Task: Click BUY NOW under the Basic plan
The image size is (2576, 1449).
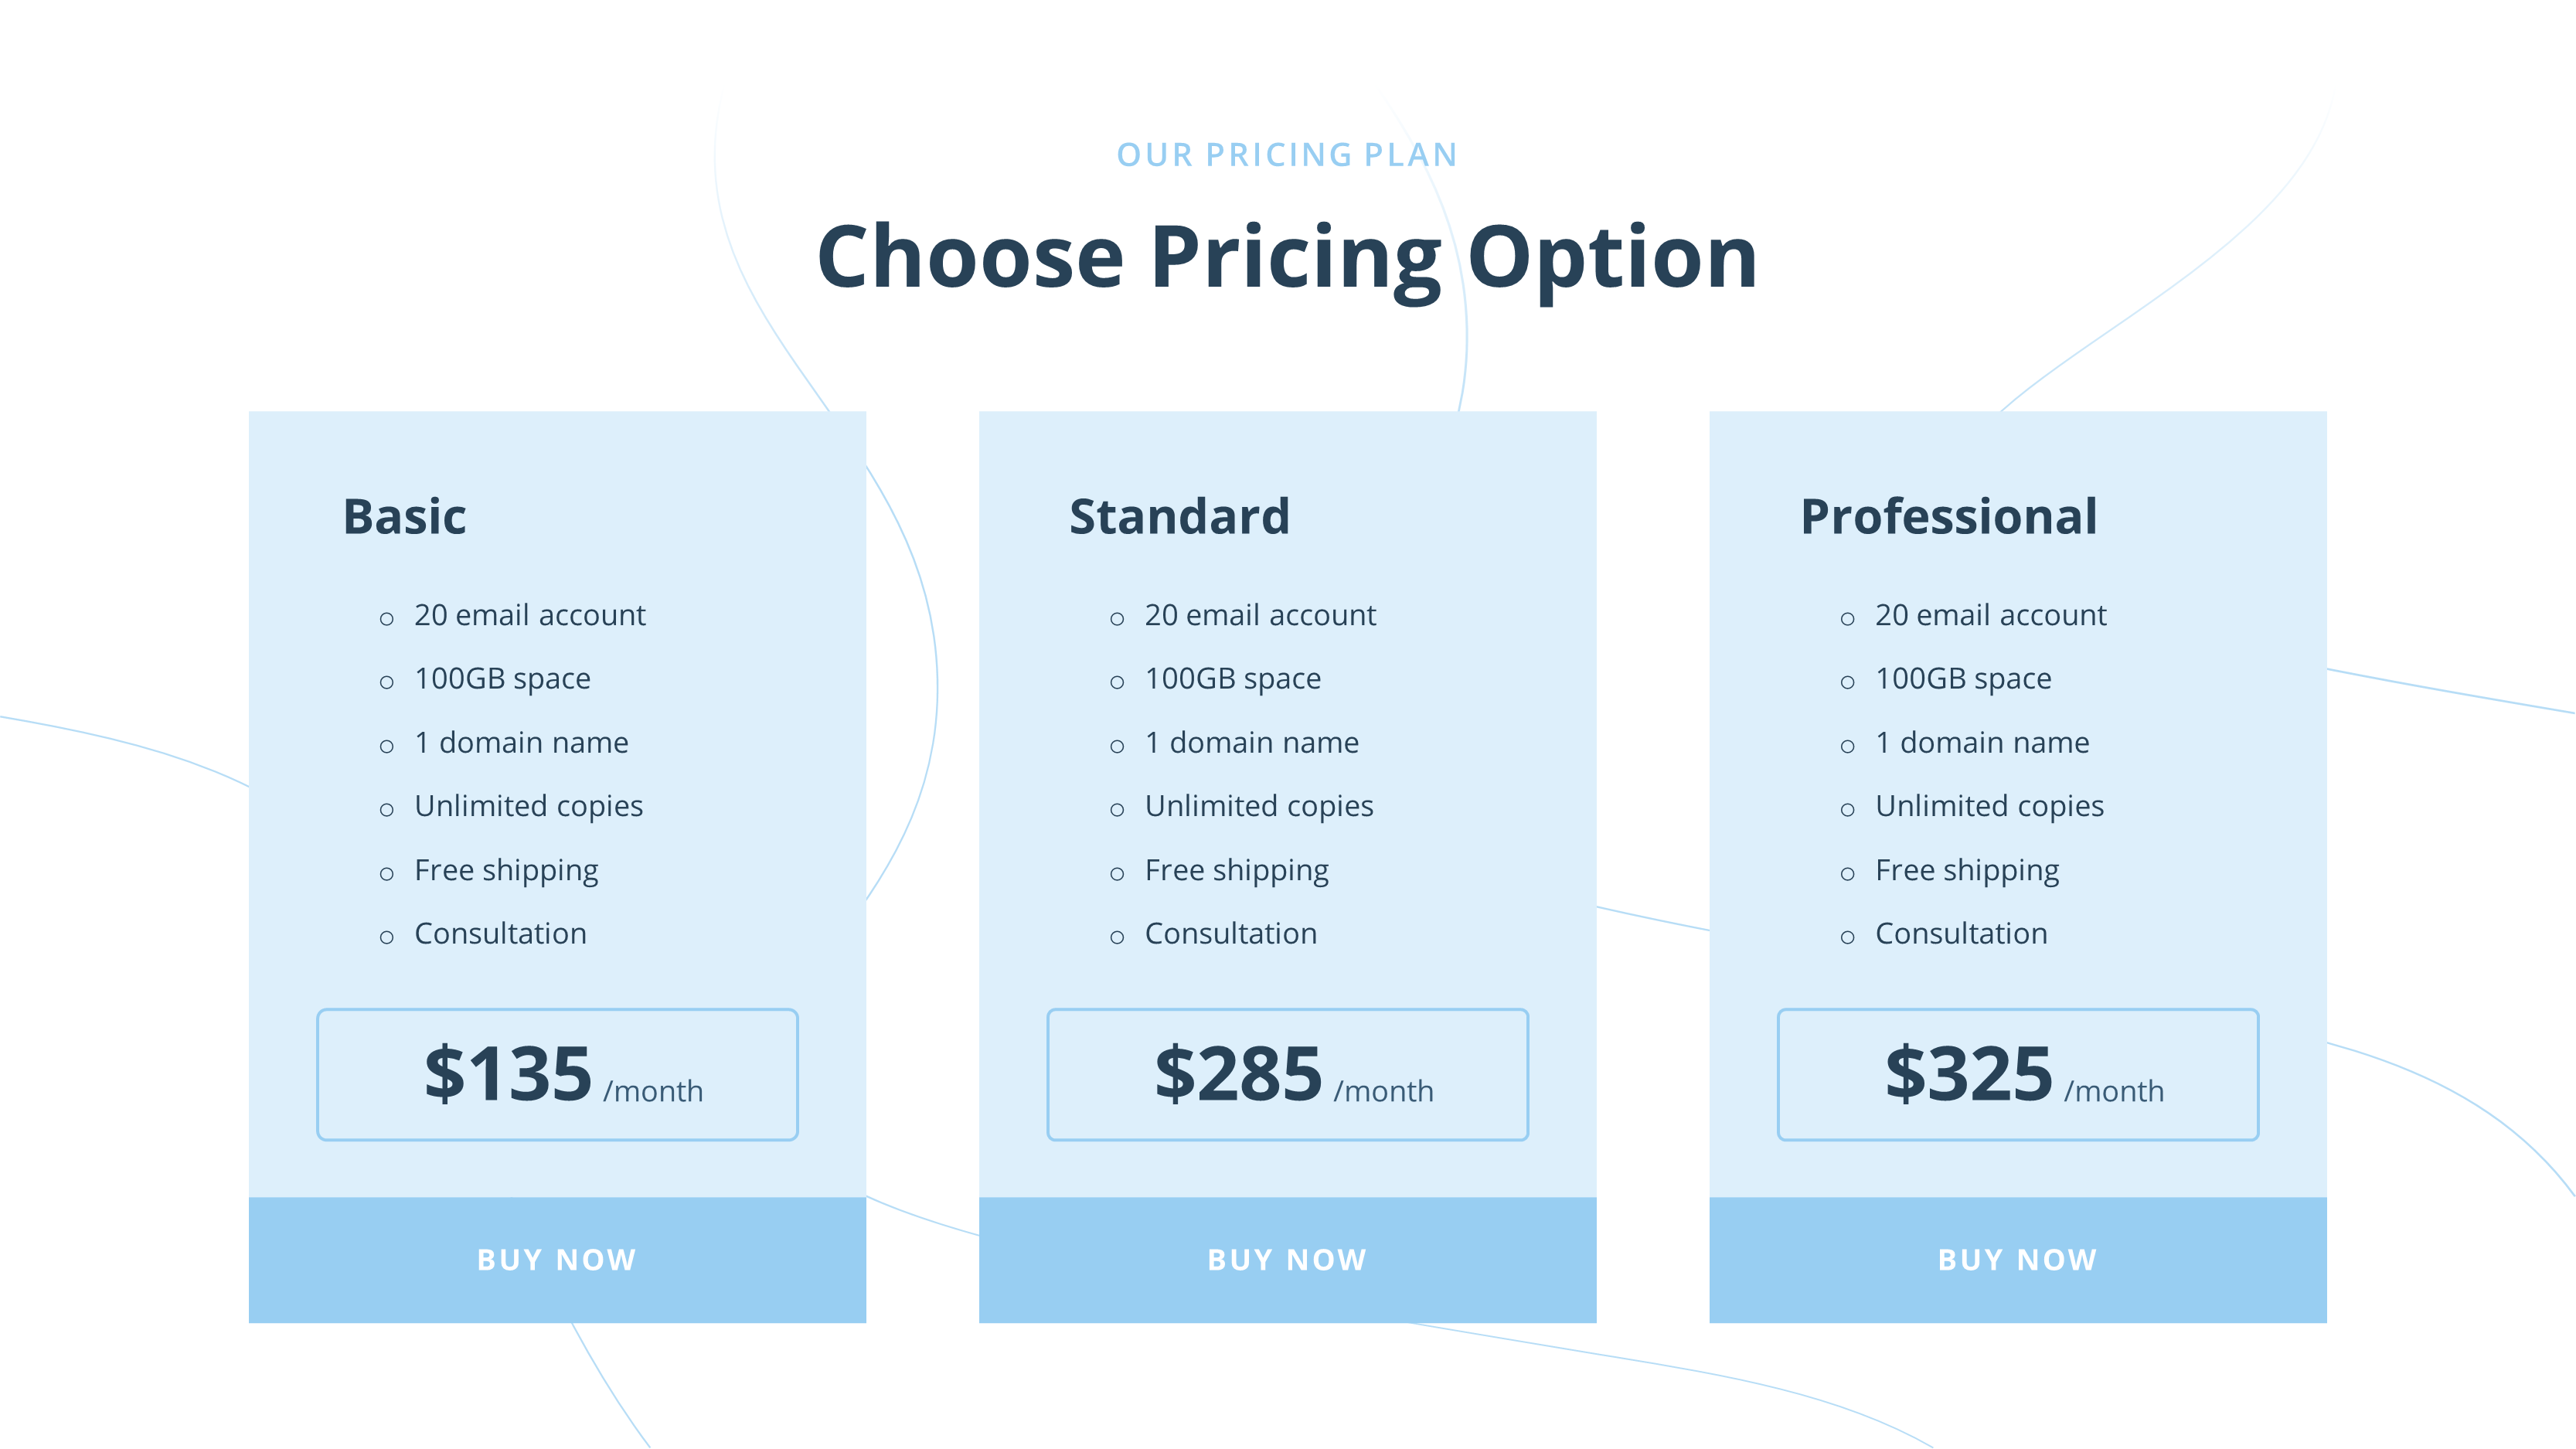Action: coord(557,1259)
